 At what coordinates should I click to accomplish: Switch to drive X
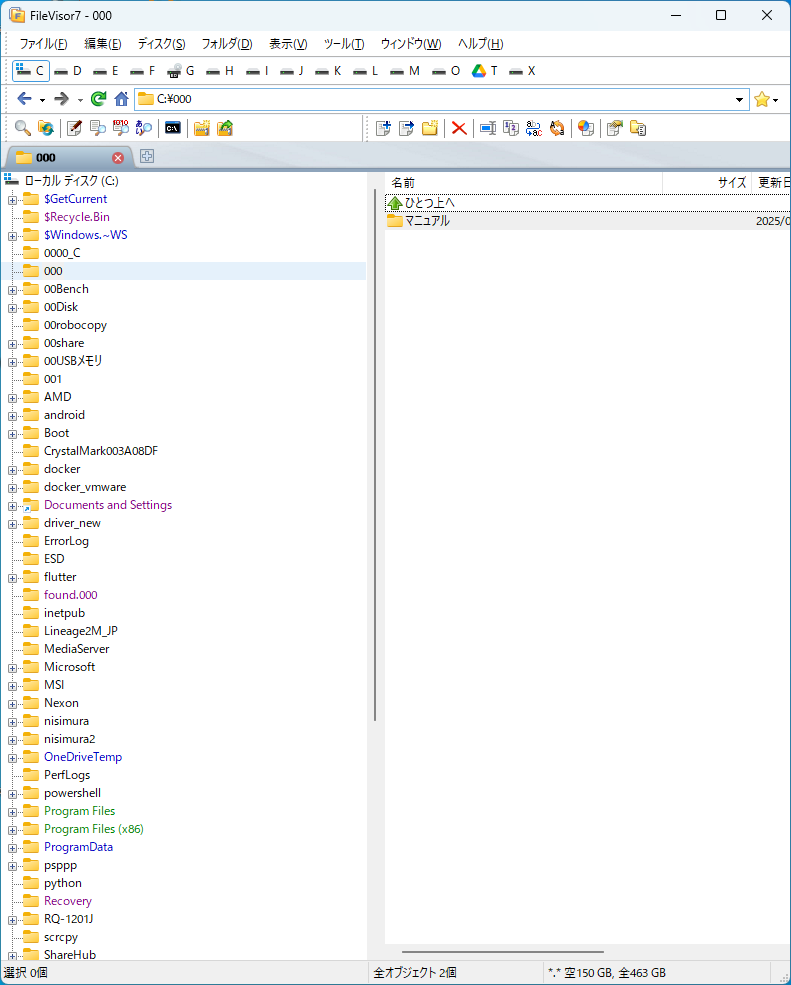[x=522, y=71]
